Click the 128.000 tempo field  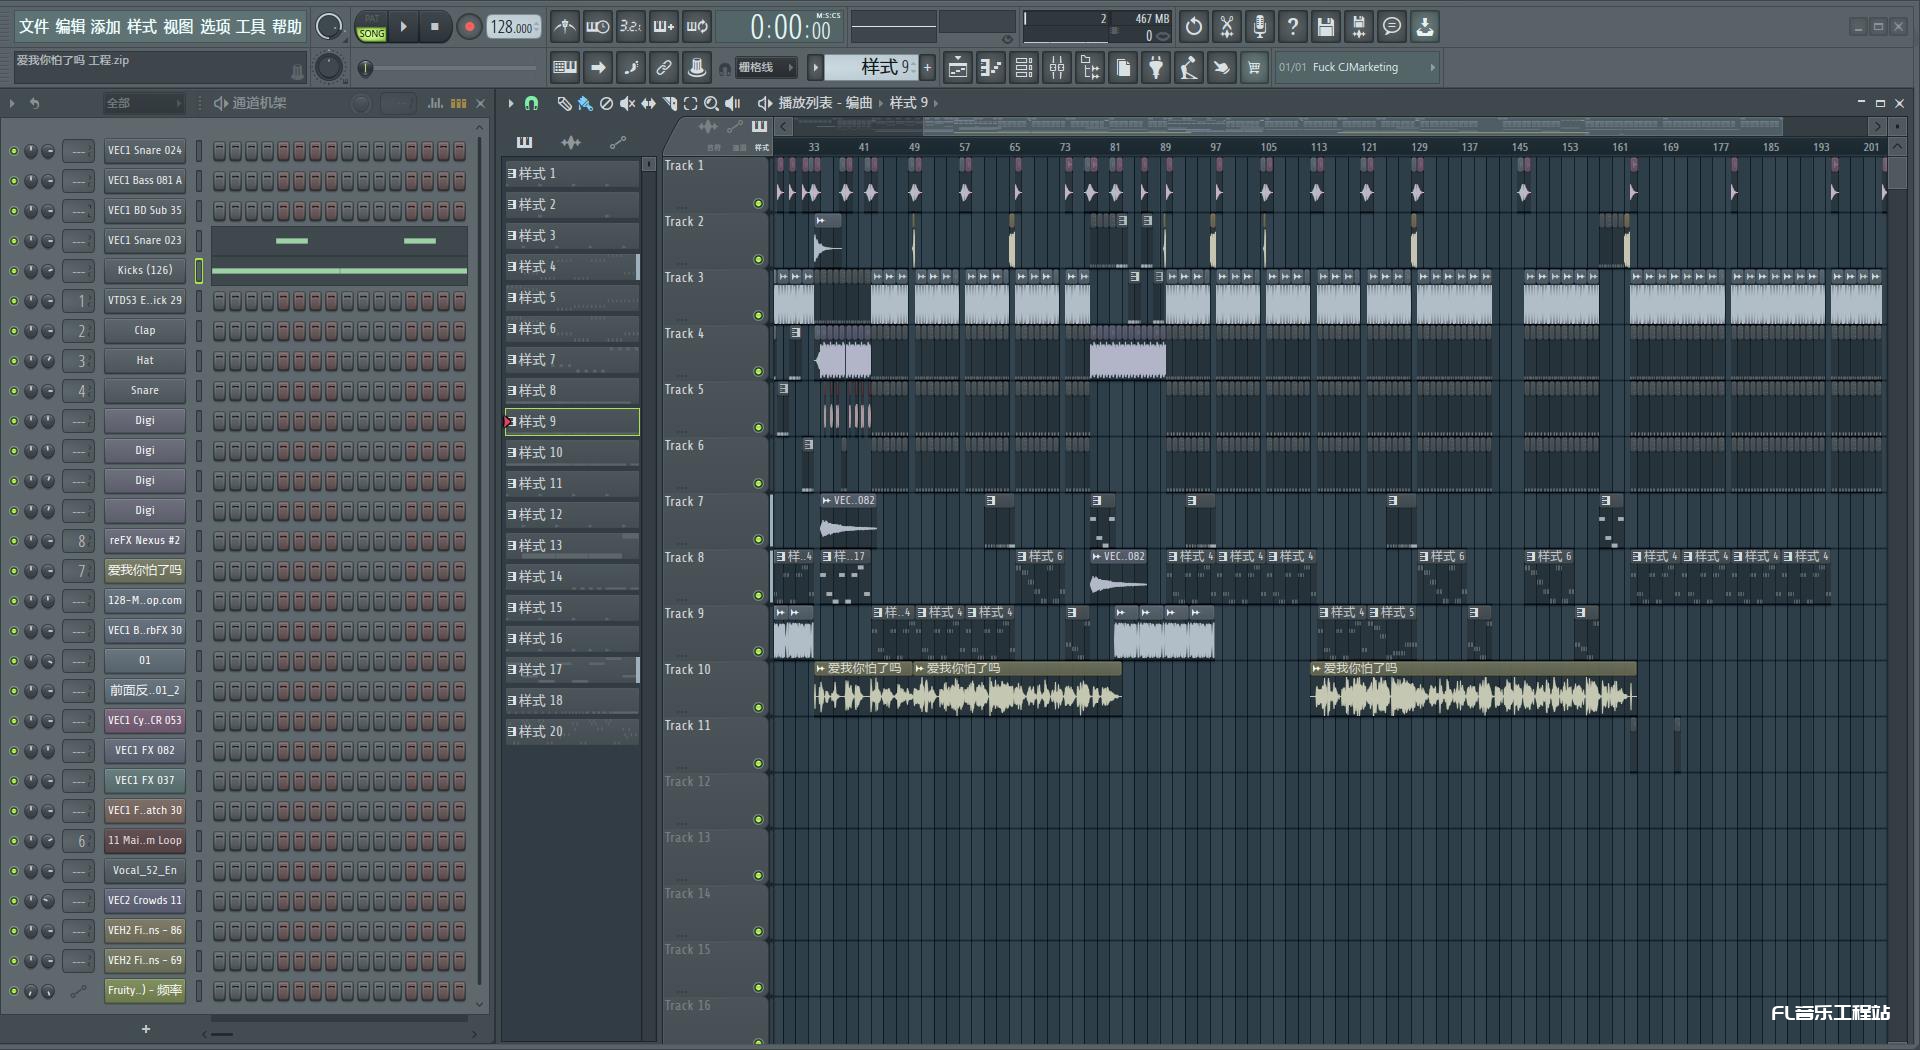coord(514,27)
